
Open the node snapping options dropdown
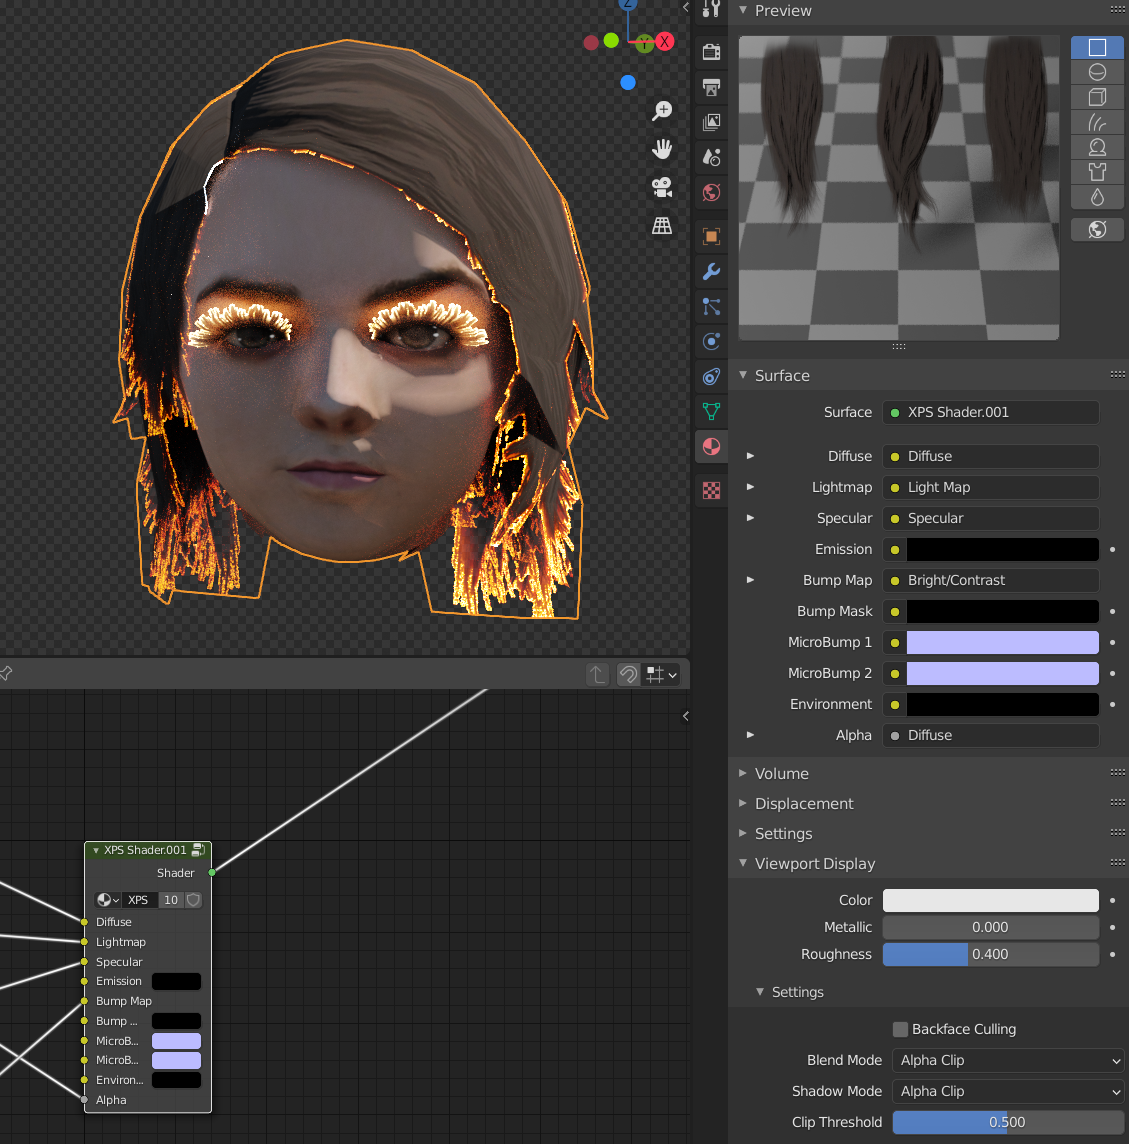coord(662,675)
